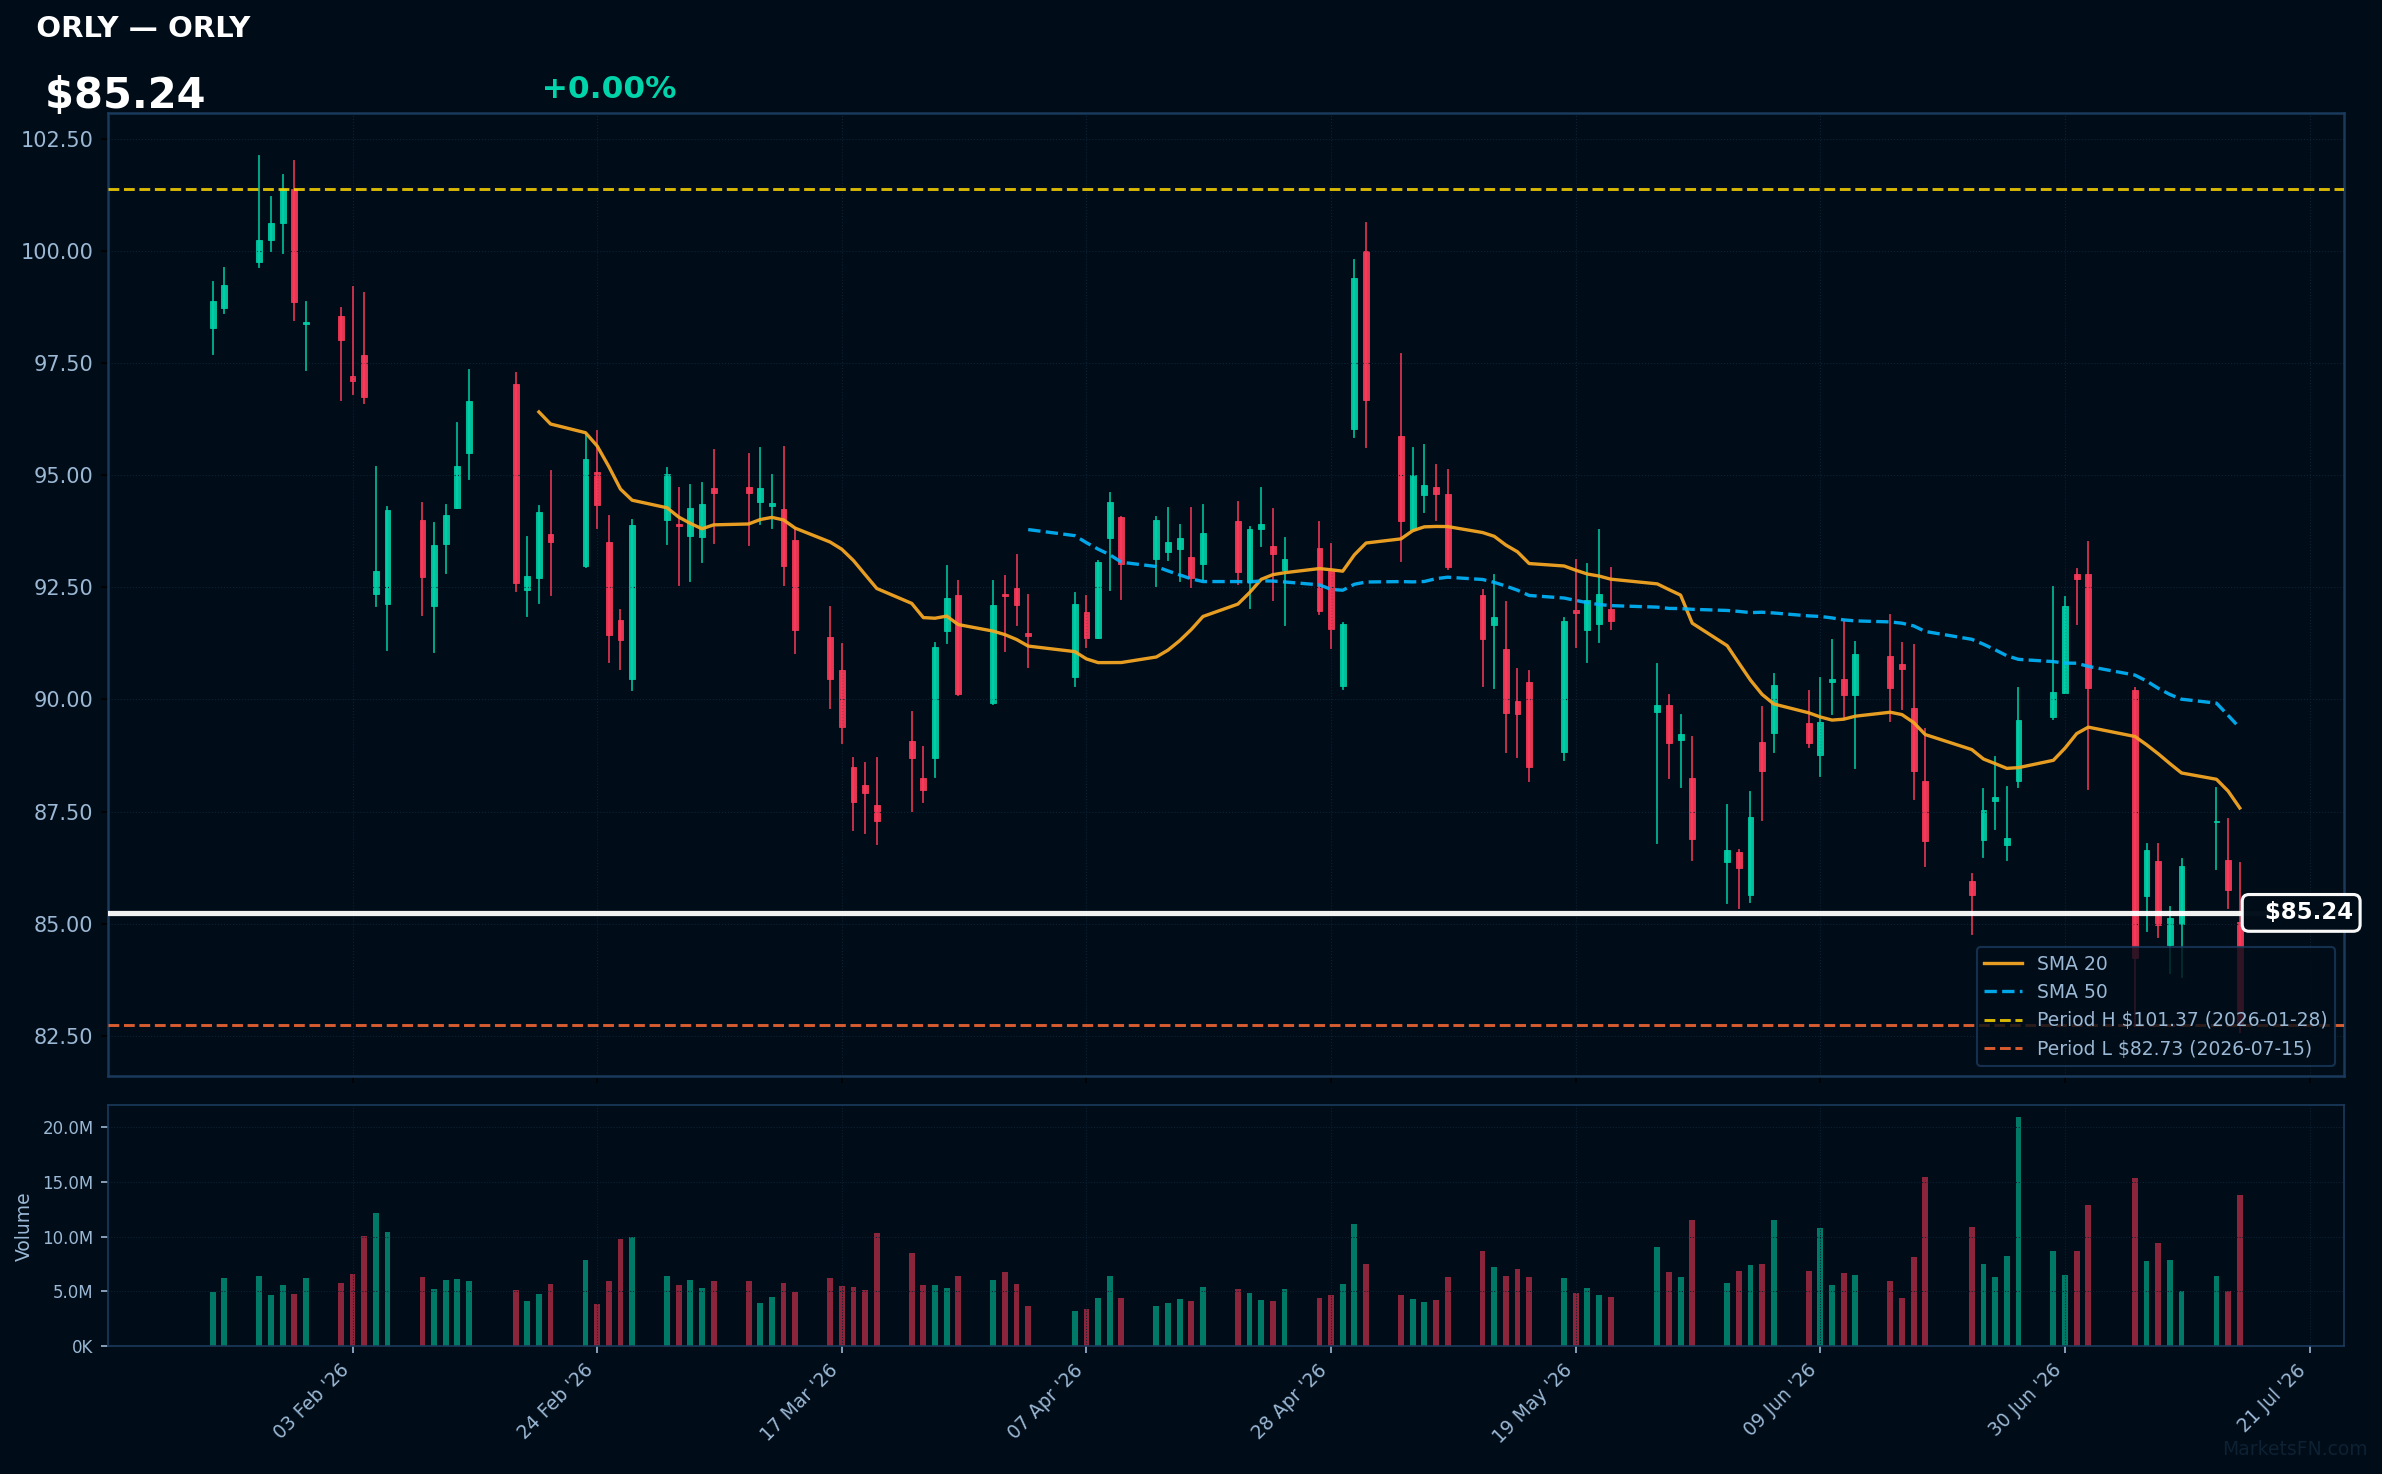Image resolution: width=2382 pixels, height=1474 pixels.
Task: Click the tallest green volume bar above 20M
Action: pyautogui.click(x=2018, y=1231)
